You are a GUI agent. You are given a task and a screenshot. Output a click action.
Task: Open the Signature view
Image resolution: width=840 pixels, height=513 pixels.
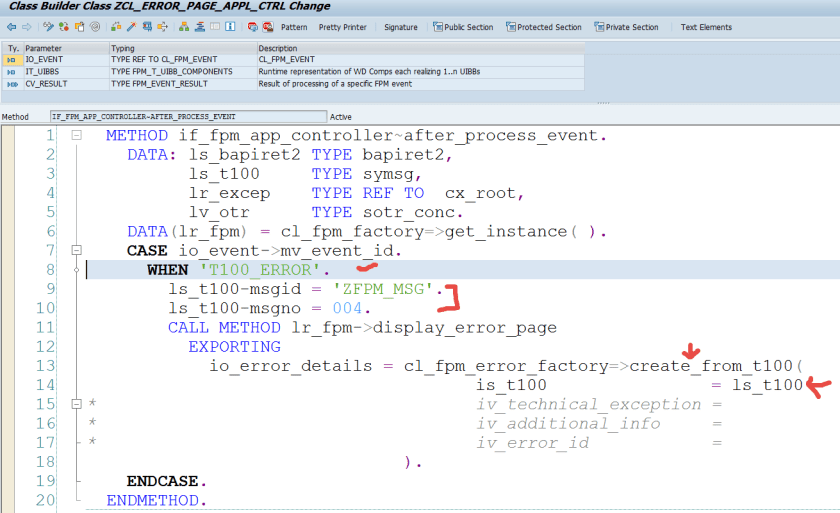coord(401,27)
